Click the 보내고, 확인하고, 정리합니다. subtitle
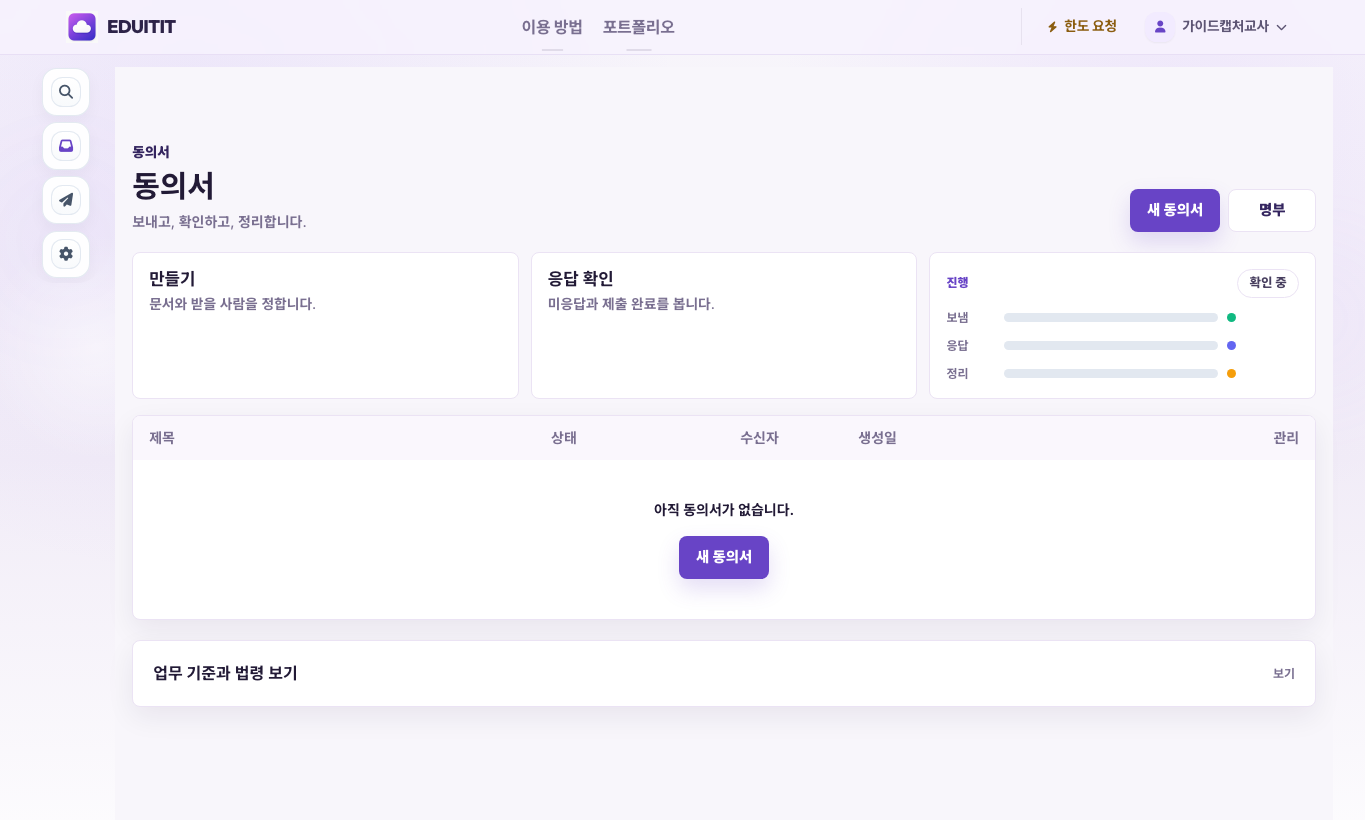 [x=219, y=222]
